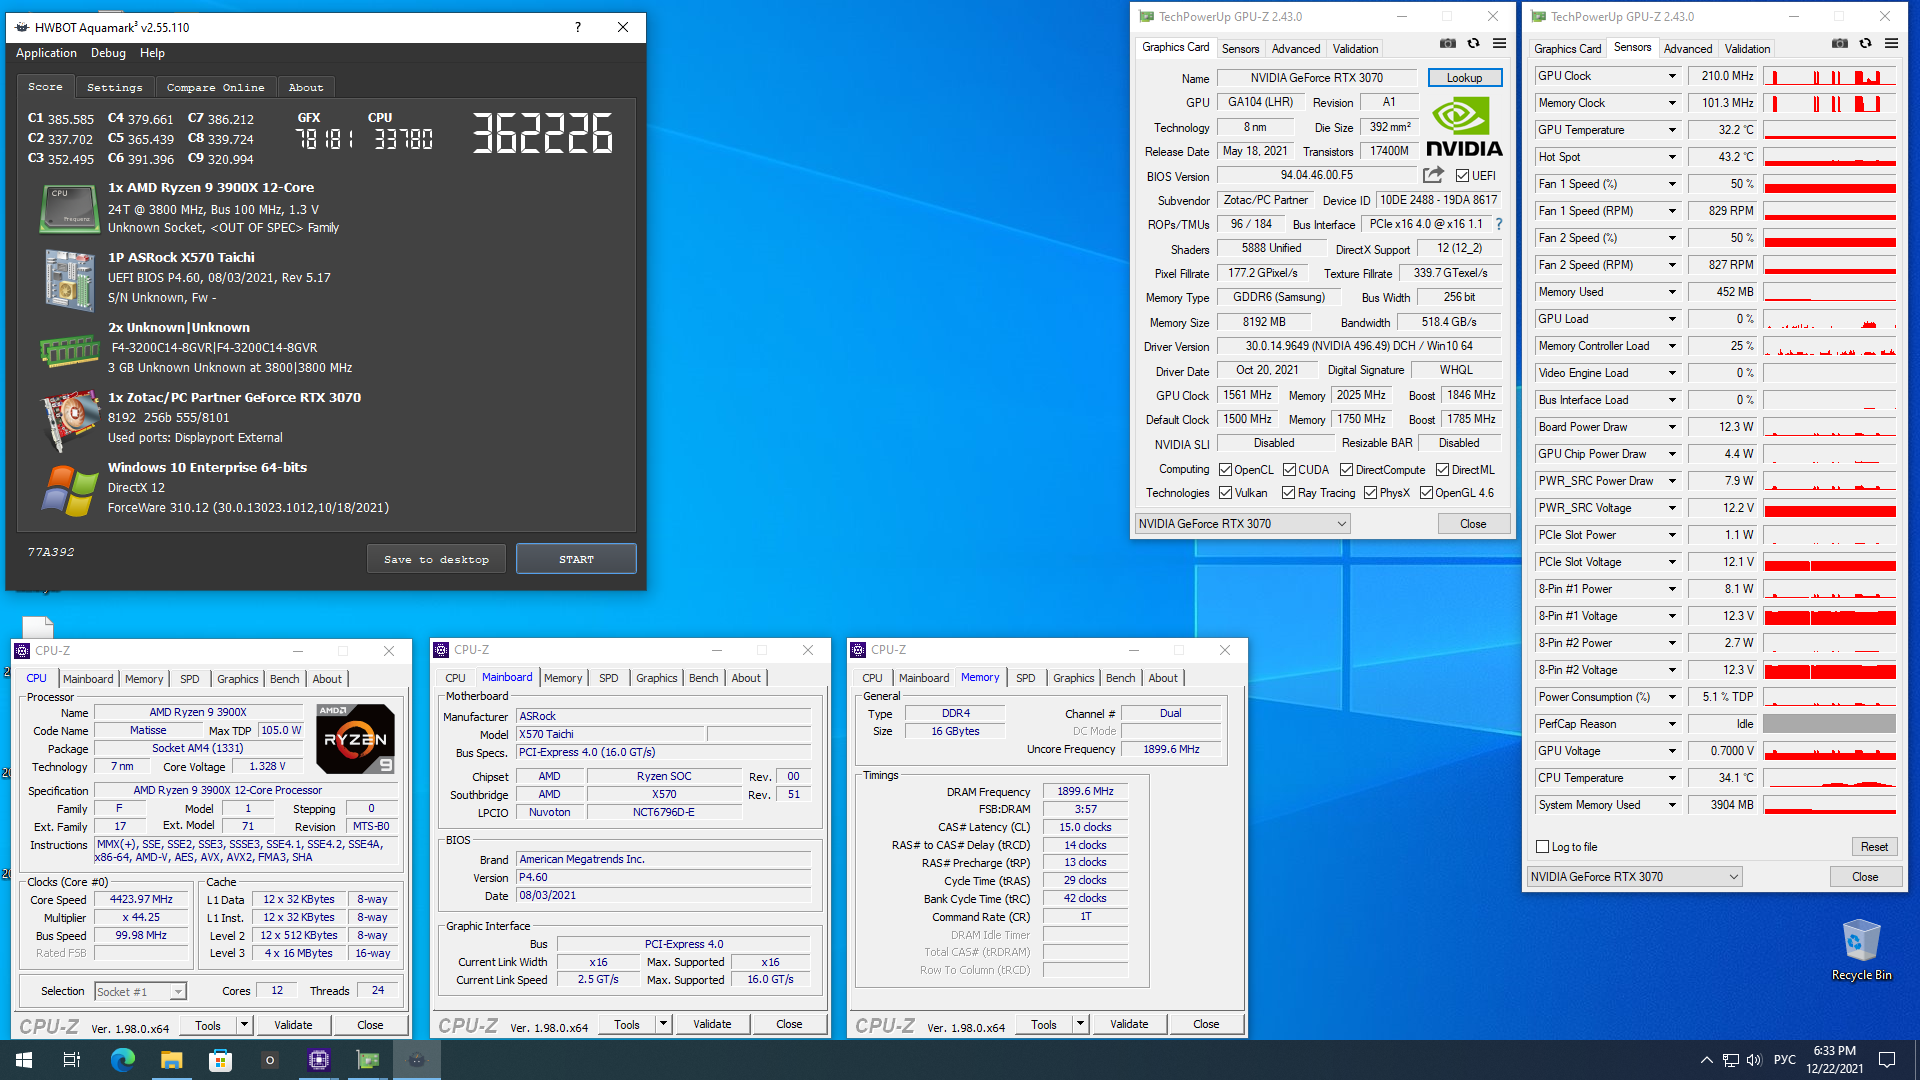This screenshot has width=1920, height=1080.
Task: Toggle the Vulkan checkbox
Action: tap(1225, 493)
